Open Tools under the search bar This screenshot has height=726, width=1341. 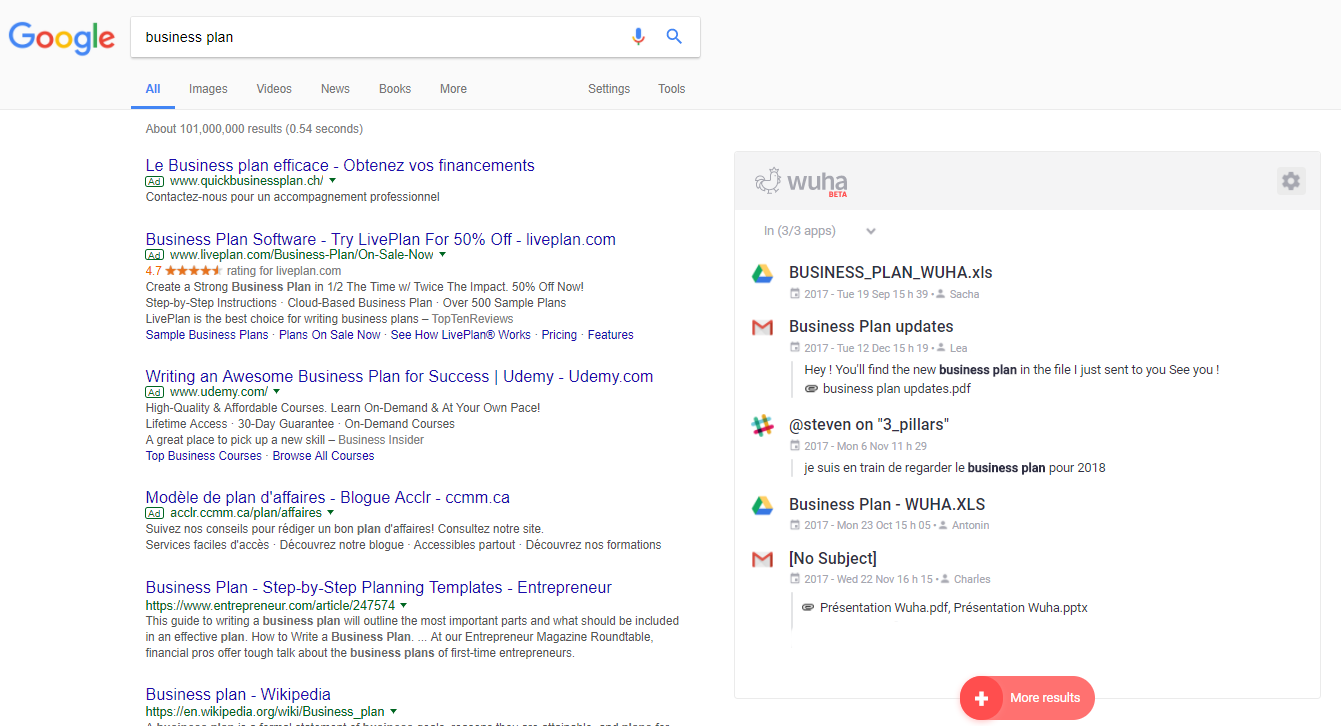[671, 89]
